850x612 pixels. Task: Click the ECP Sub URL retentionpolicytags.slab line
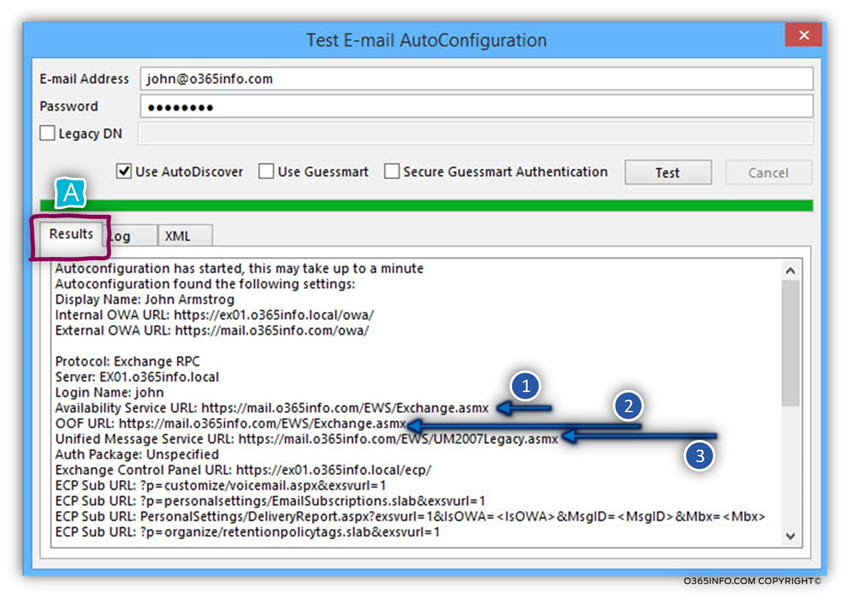click(247, 532)
